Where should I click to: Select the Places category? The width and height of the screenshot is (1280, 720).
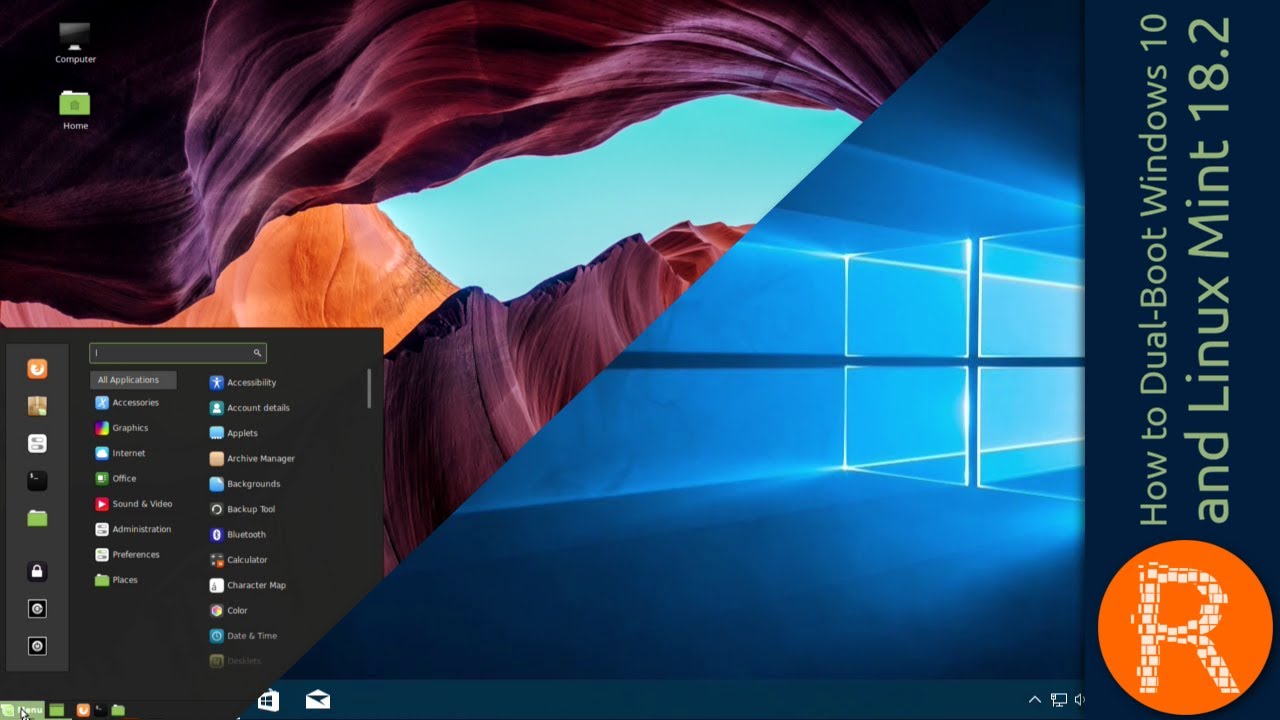pyautogui.click(x=116, y=580)
